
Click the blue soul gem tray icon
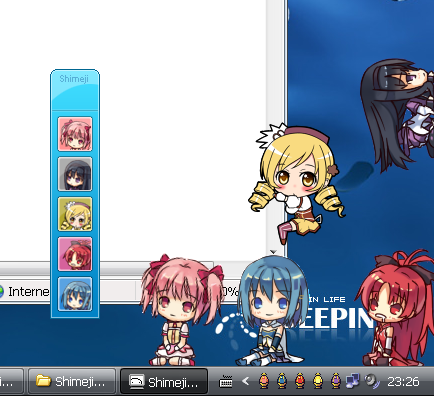(282, 381)
